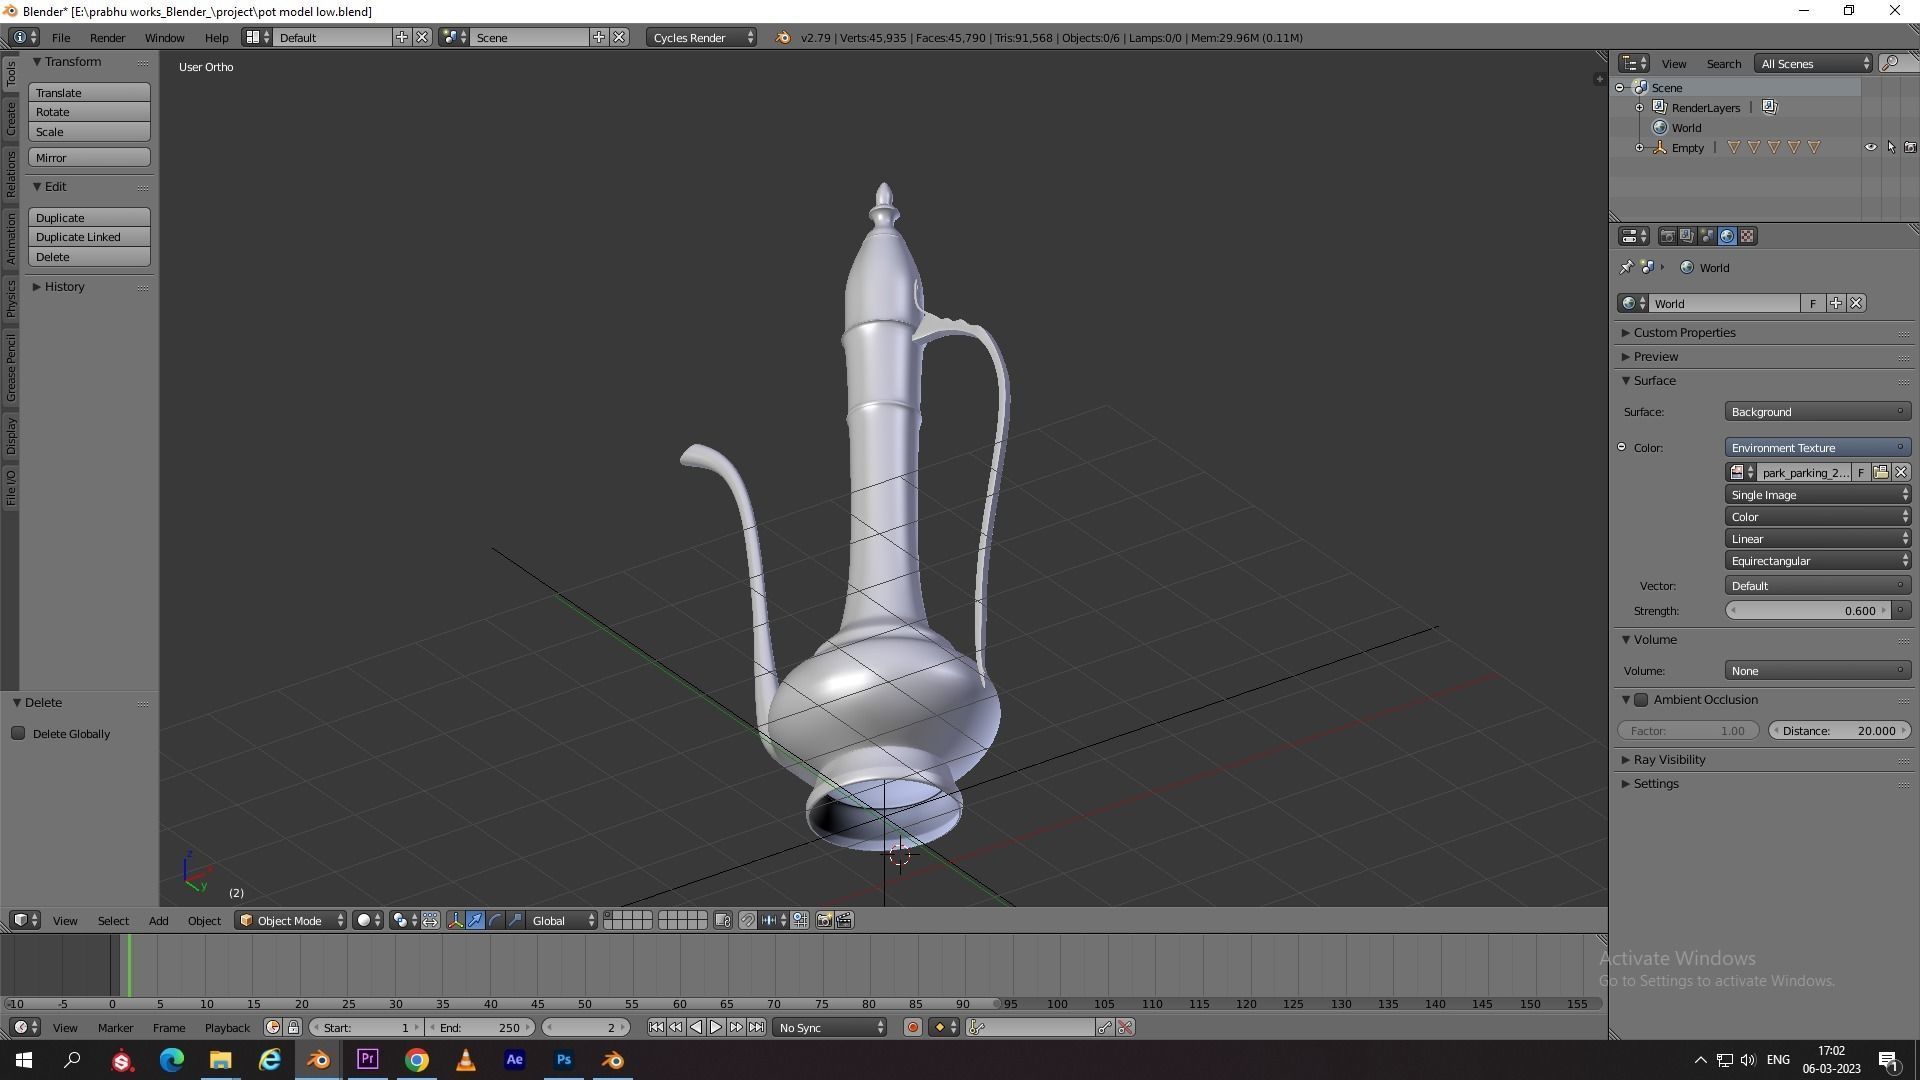Click the pin icon next to the World breadcrumb
The image size is (1920, 1080).
point(1626,268)
